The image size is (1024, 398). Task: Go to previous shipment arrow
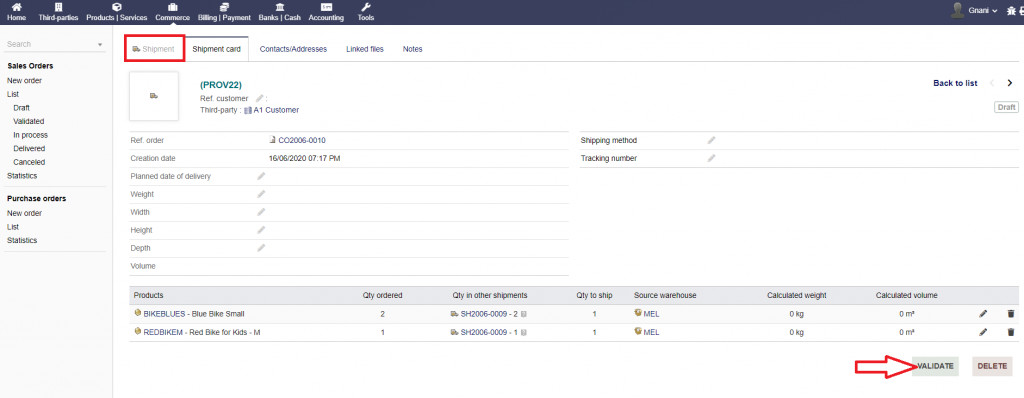[x=992, y=83]
